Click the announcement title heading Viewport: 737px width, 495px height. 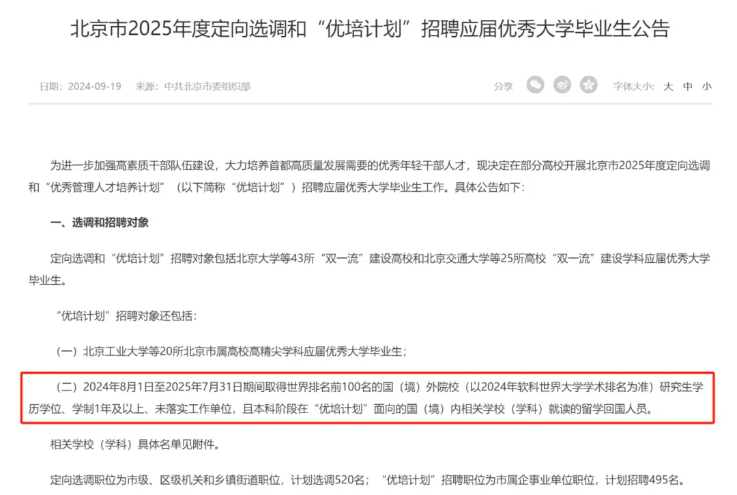(x=370, y=28)
